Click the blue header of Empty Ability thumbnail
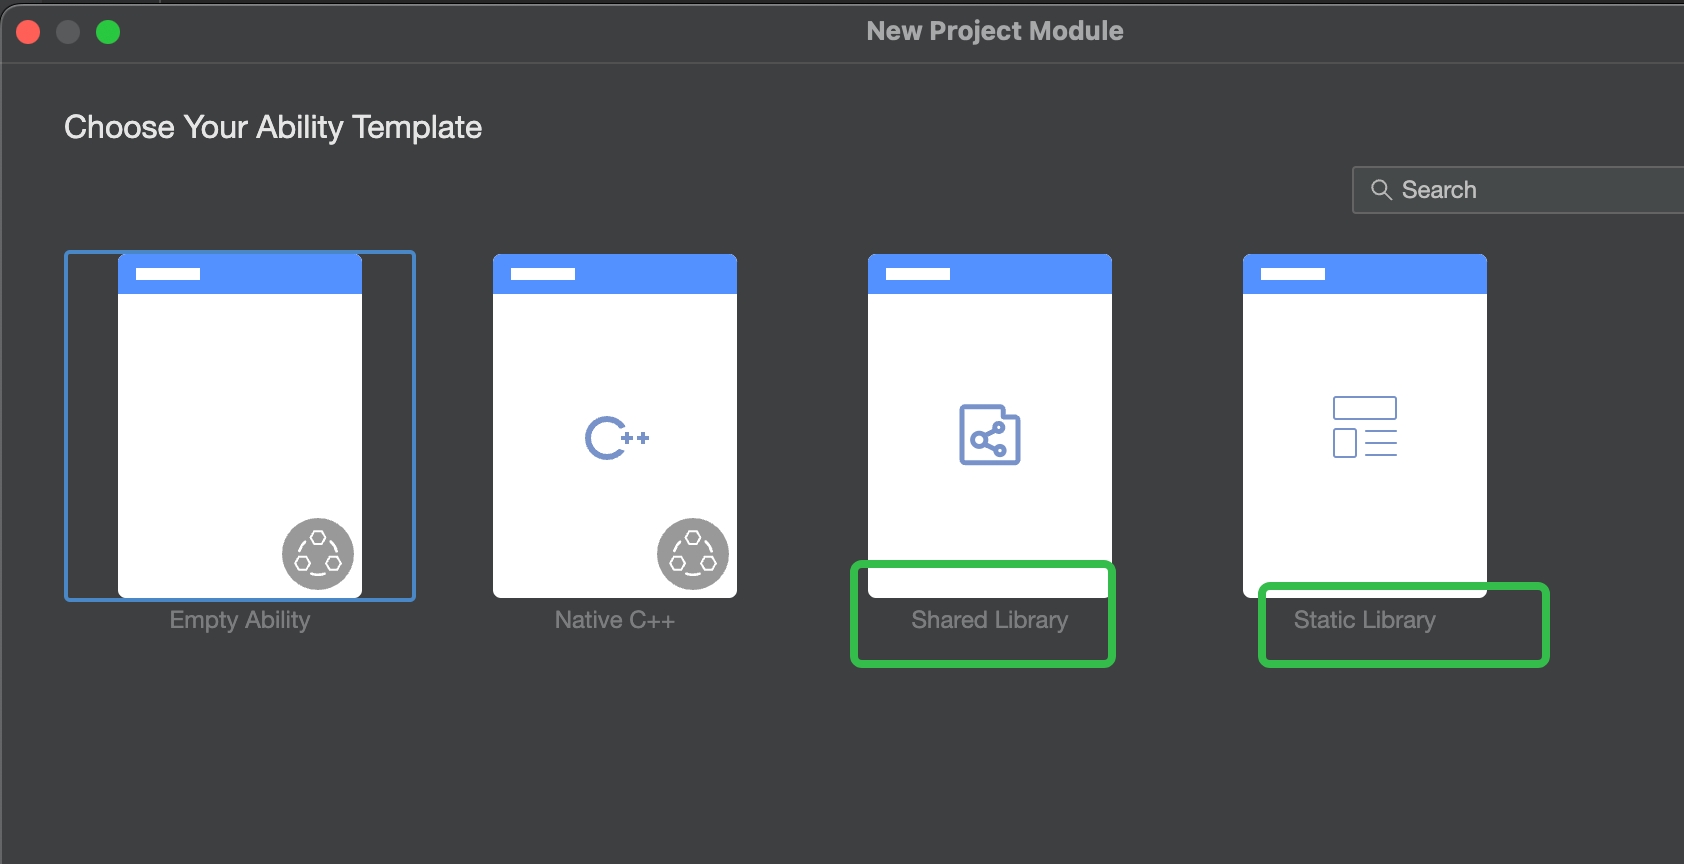Screen dimensions: 1684x864 (240, 274)
